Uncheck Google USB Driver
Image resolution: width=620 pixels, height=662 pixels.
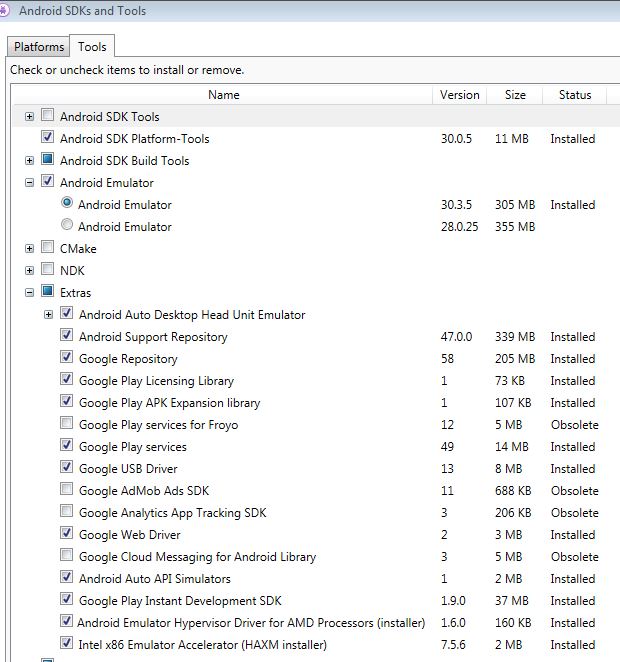66,467
